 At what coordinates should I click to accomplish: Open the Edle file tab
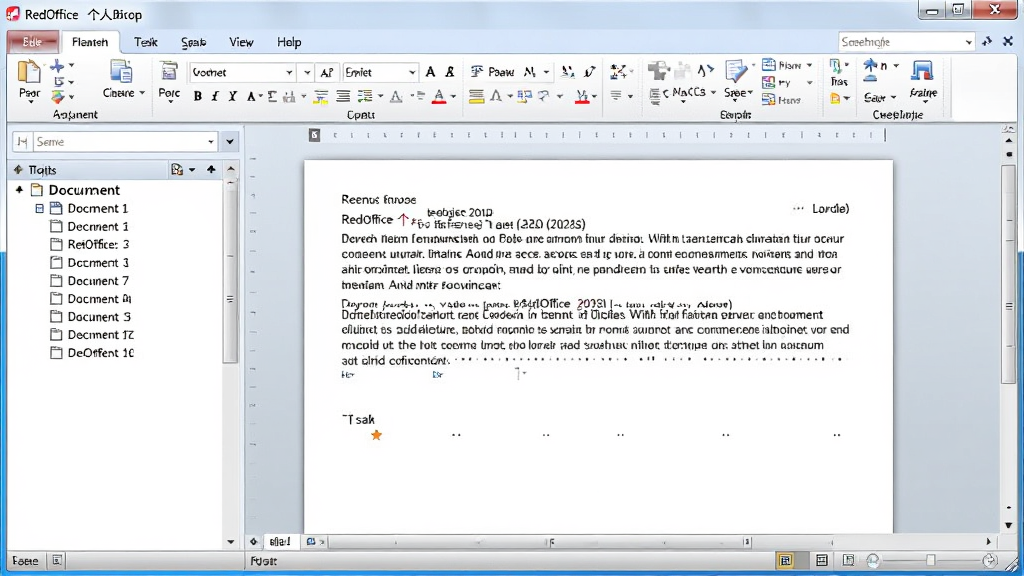click(31, 42)
